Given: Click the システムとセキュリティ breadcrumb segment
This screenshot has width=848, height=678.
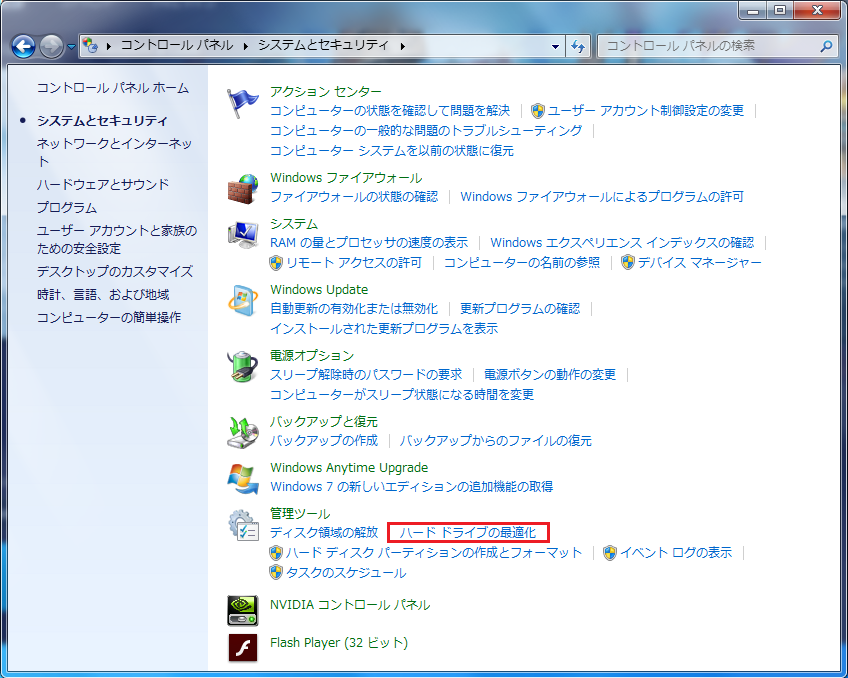Looking at the screenshot, I should [x=323, y=45].
